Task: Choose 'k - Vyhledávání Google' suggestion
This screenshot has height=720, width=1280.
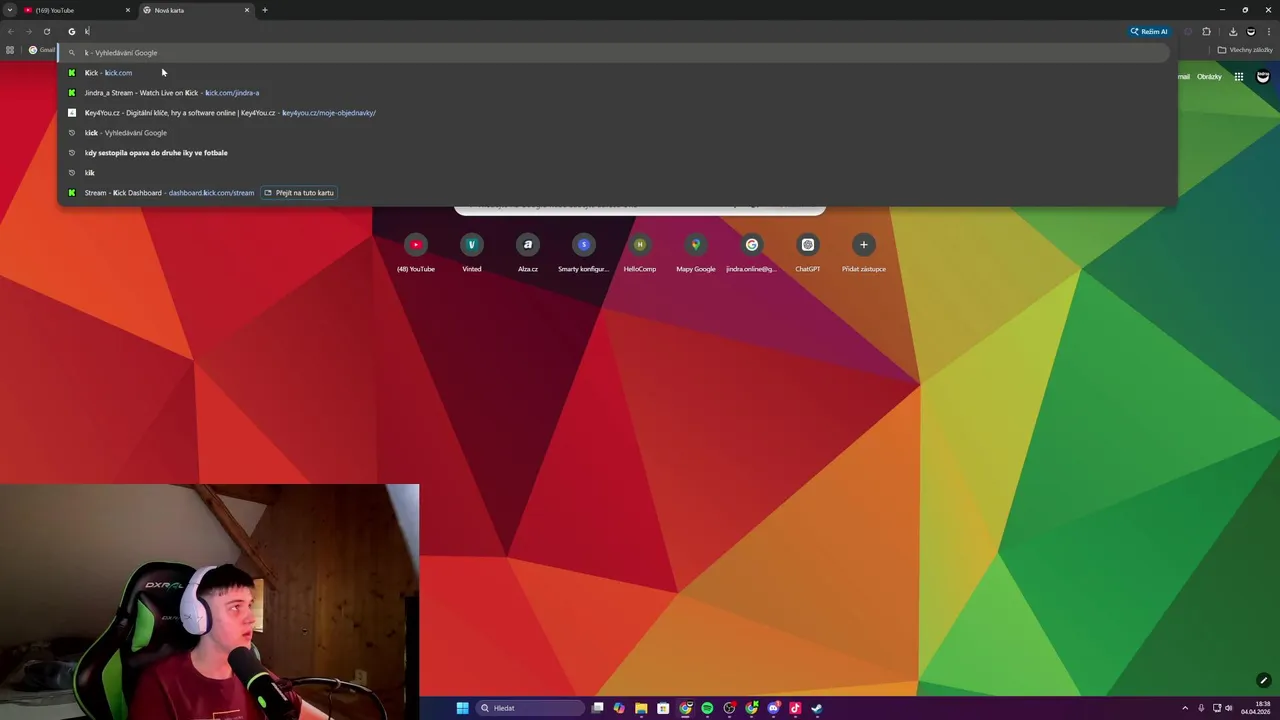Action: [614, 52]
